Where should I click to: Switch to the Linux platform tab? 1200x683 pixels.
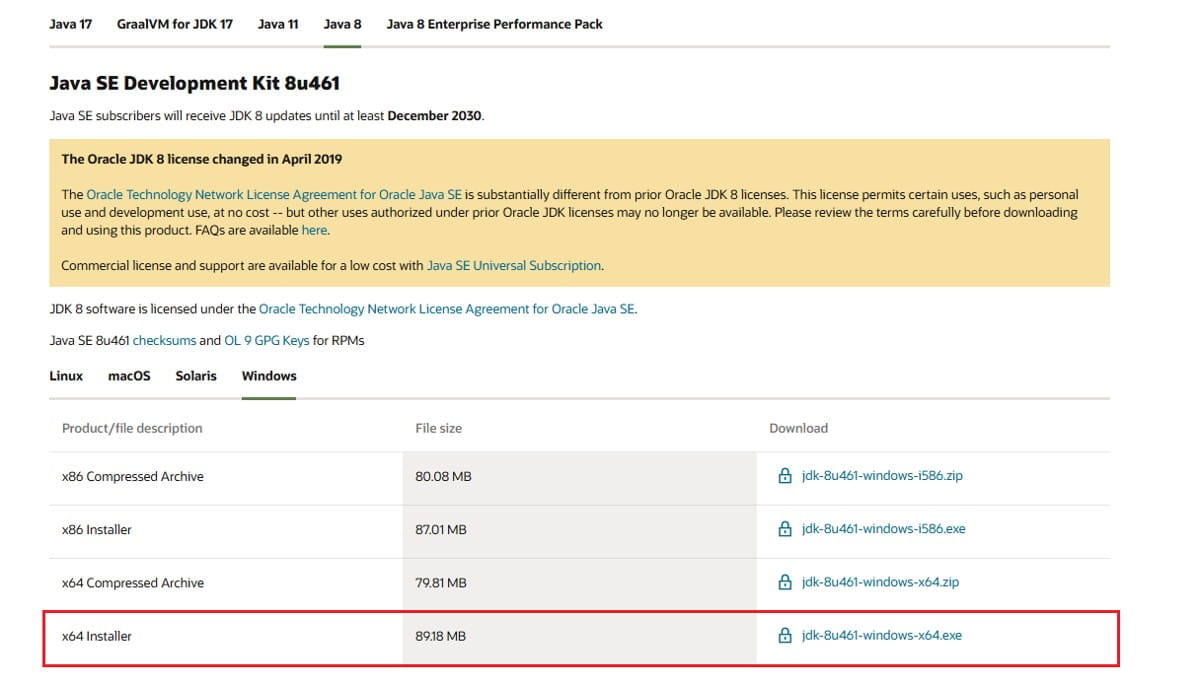coord(66,376)
